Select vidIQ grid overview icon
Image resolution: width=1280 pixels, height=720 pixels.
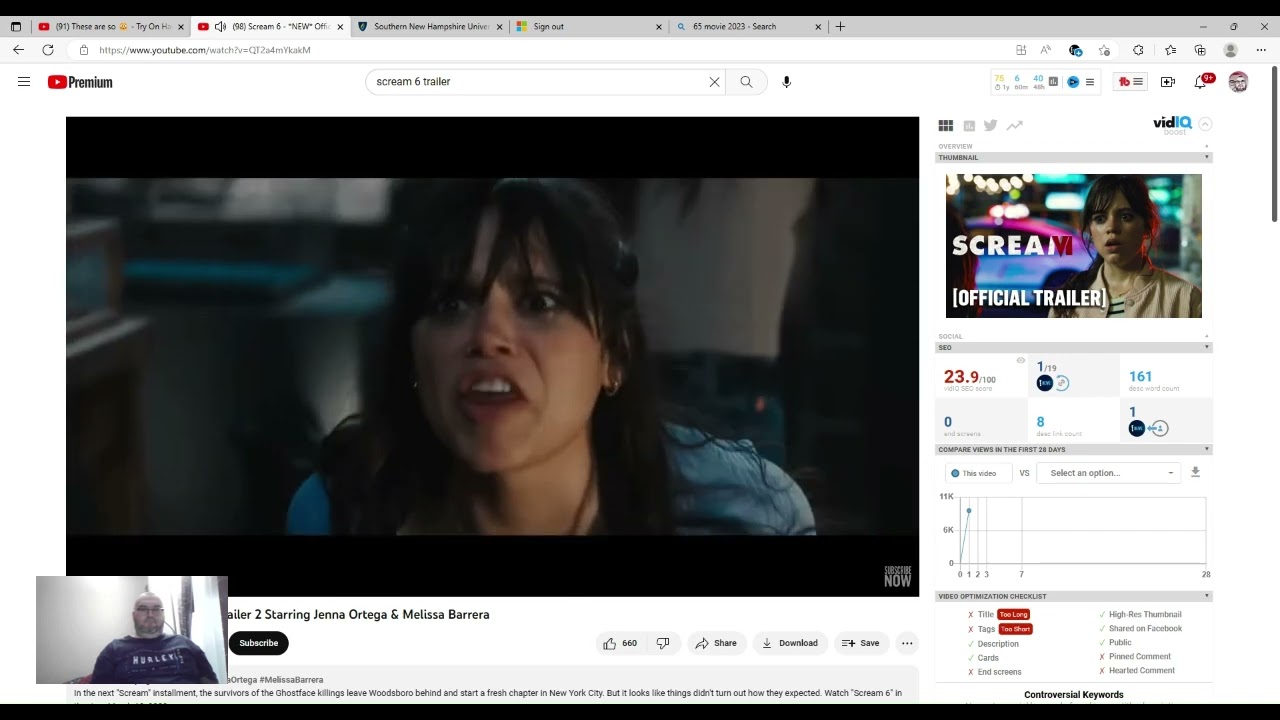click(x=945, y=125)
